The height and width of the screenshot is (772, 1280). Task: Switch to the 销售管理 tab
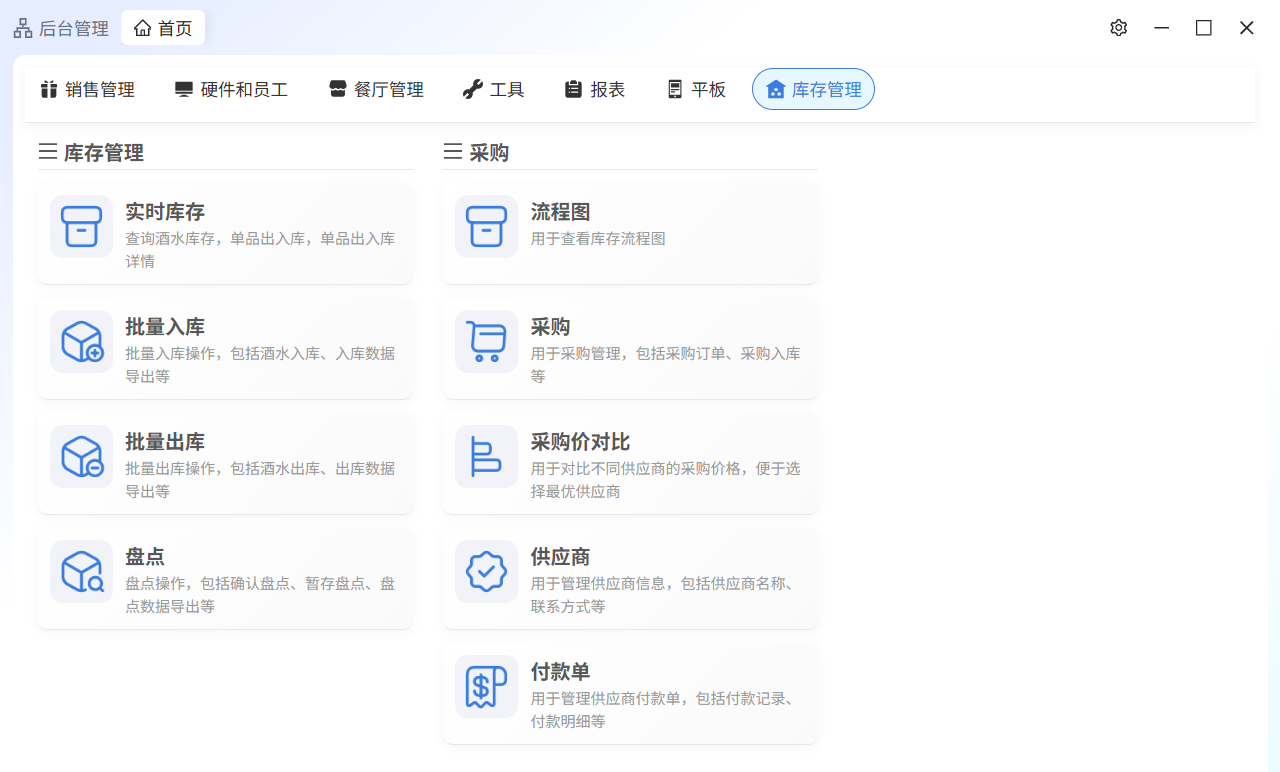[87, 90]
